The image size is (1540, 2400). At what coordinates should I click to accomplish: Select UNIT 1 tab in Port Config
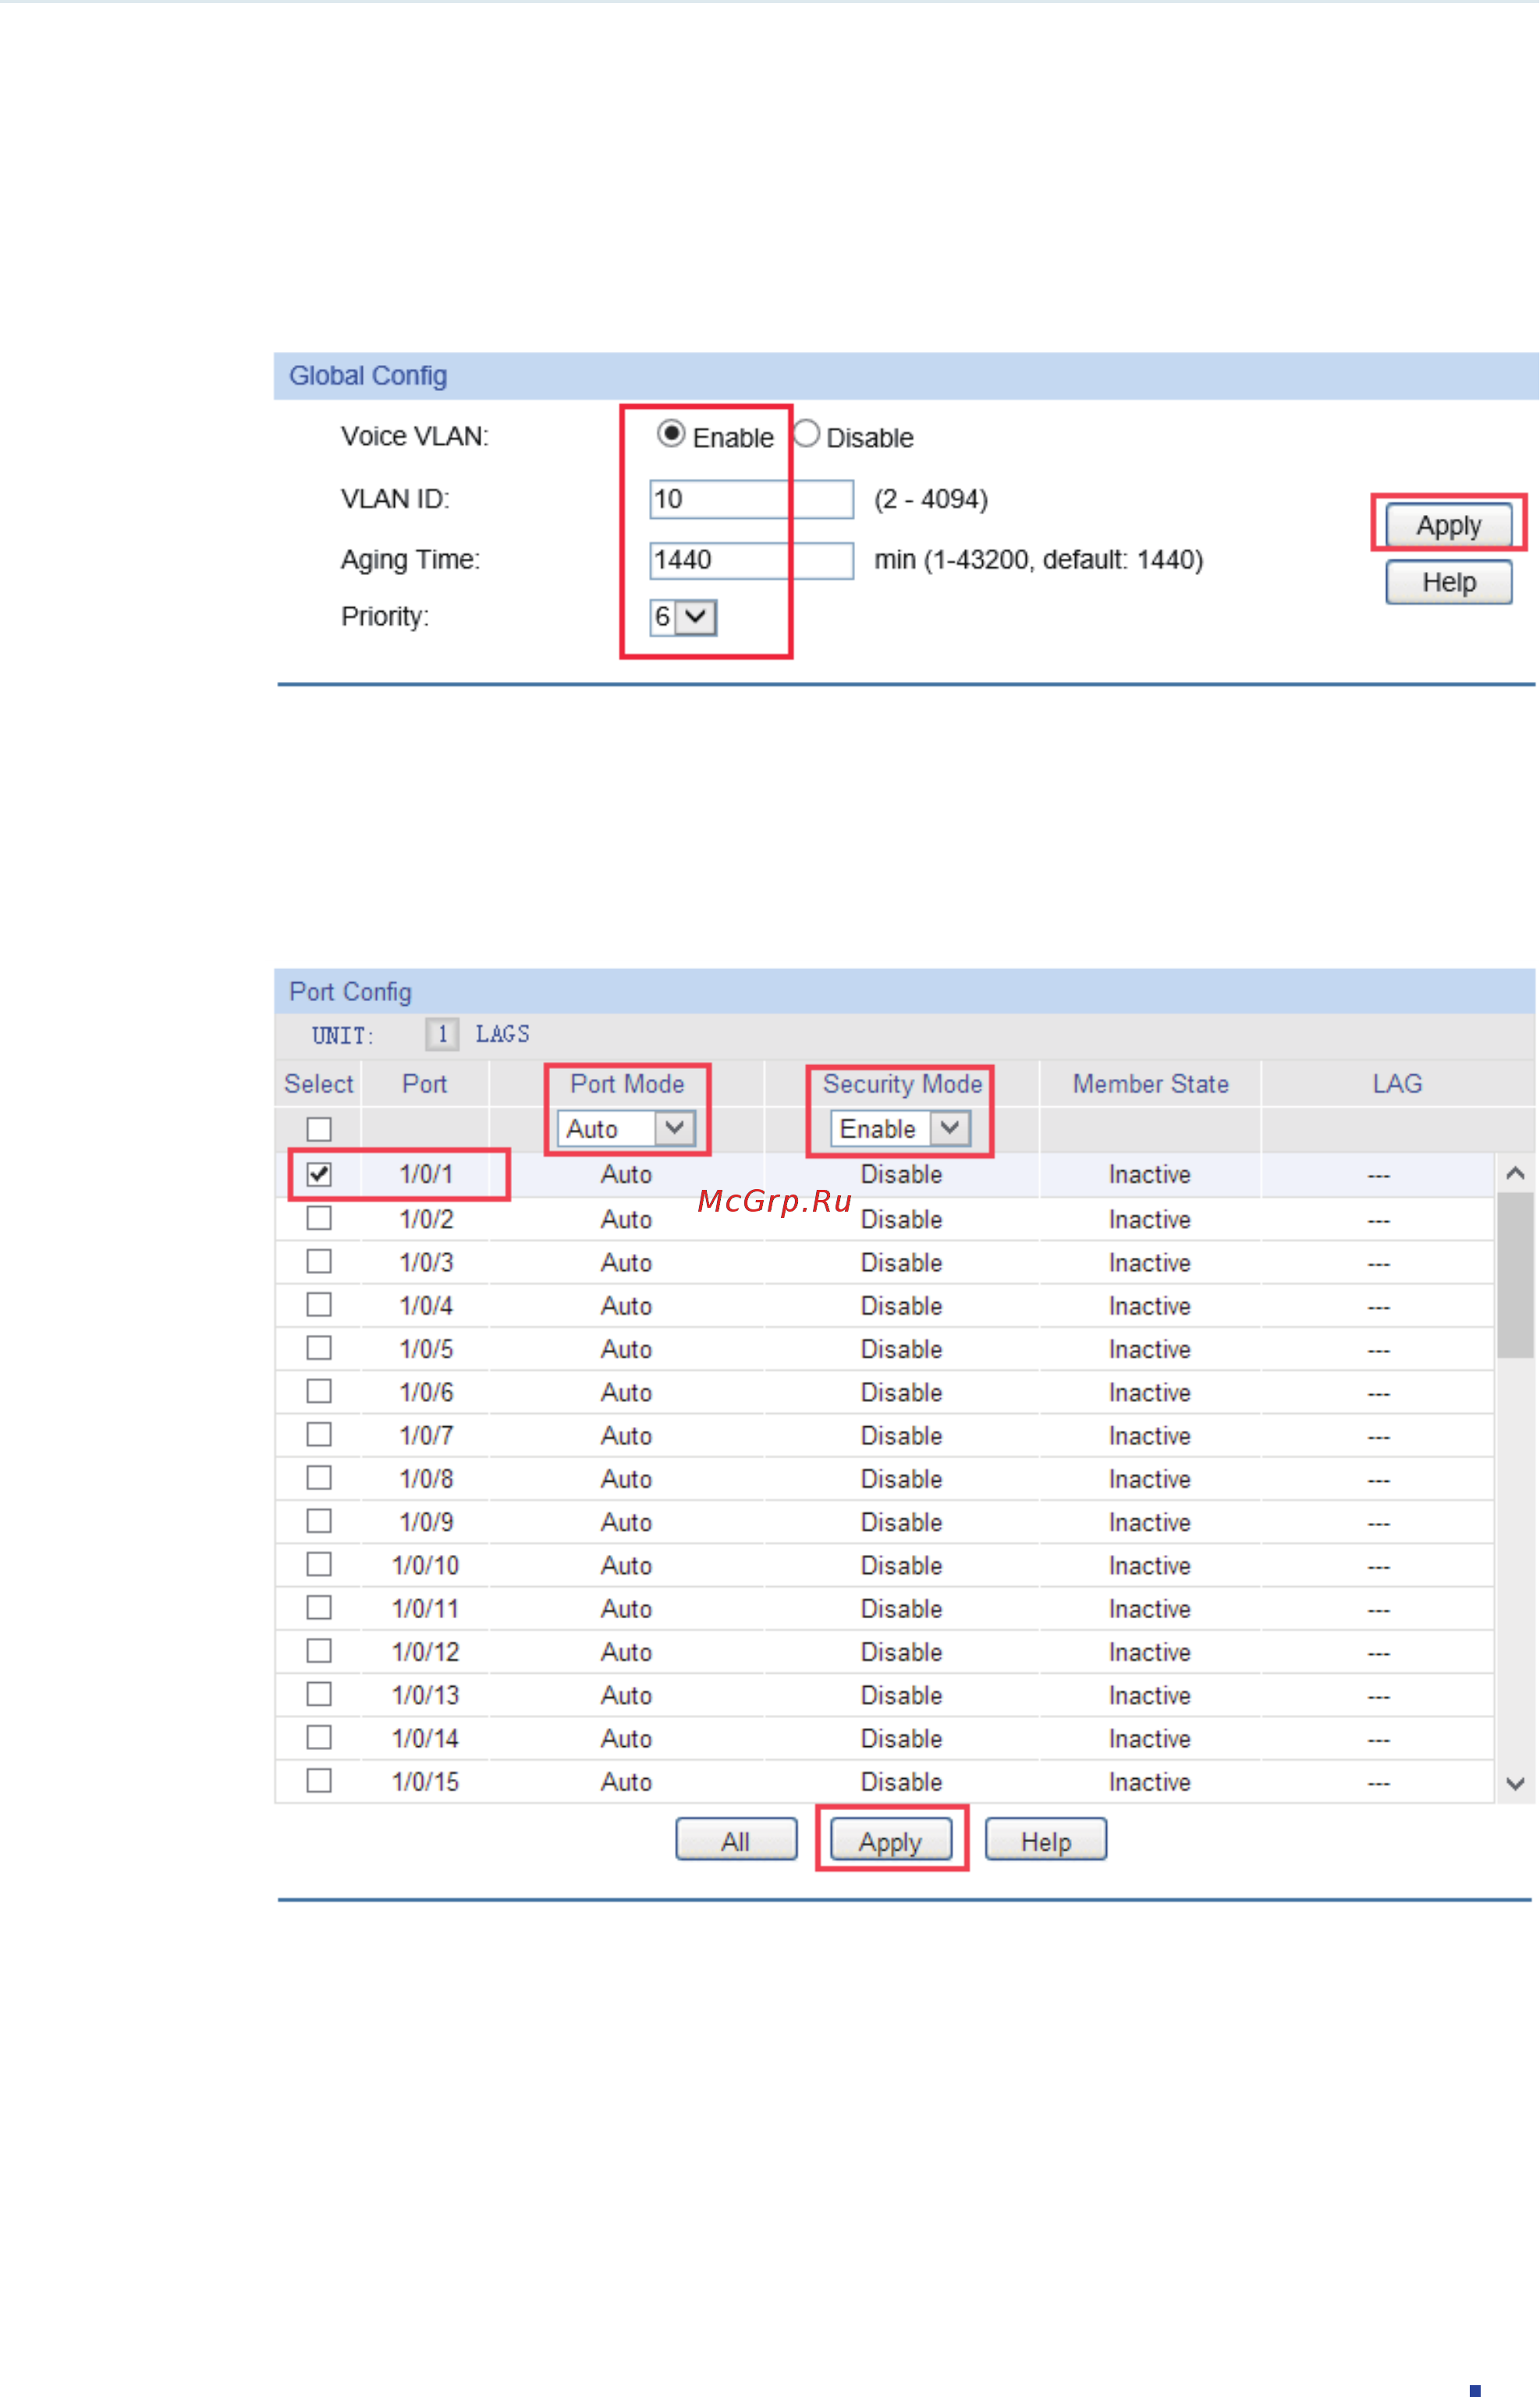(442, 1034)
